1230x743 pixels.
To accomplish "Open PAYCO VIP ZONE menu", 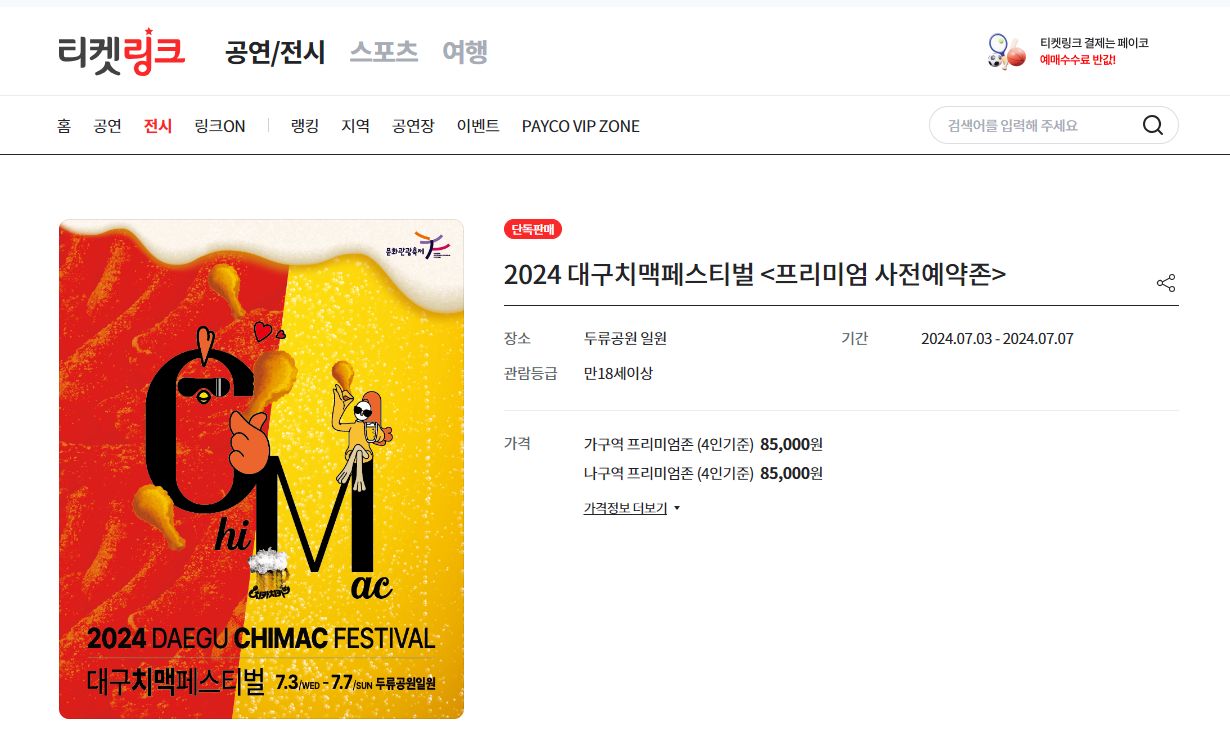I will coord(581,126).
